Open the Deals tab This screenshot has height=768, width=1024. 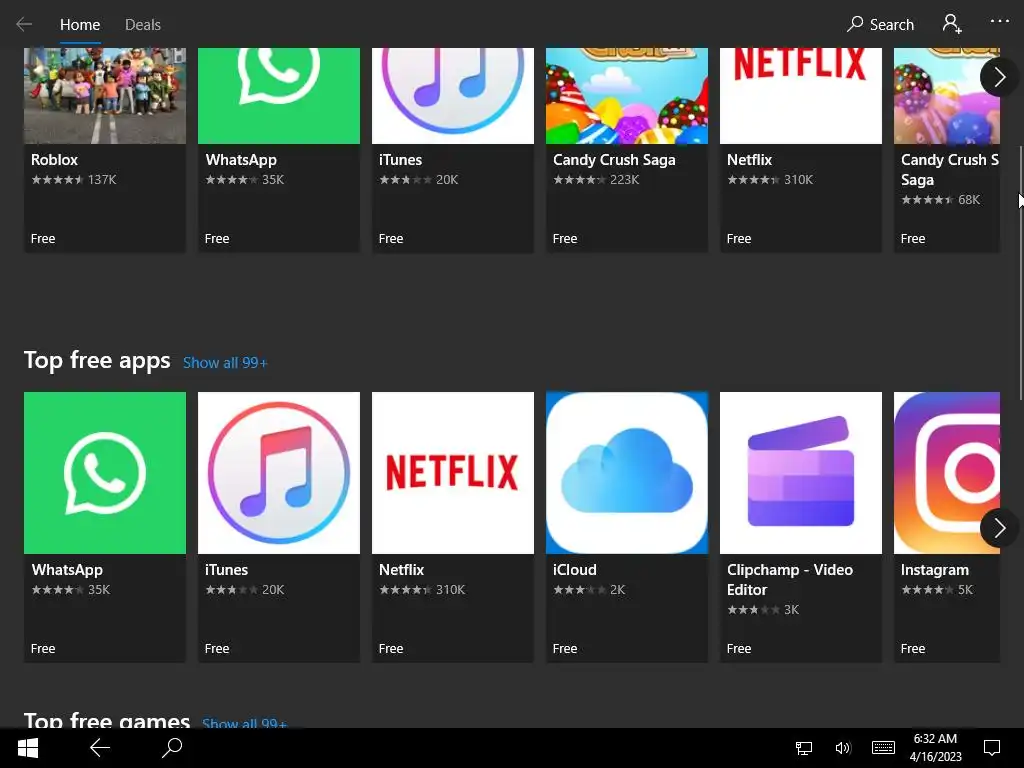pos(142,25)
